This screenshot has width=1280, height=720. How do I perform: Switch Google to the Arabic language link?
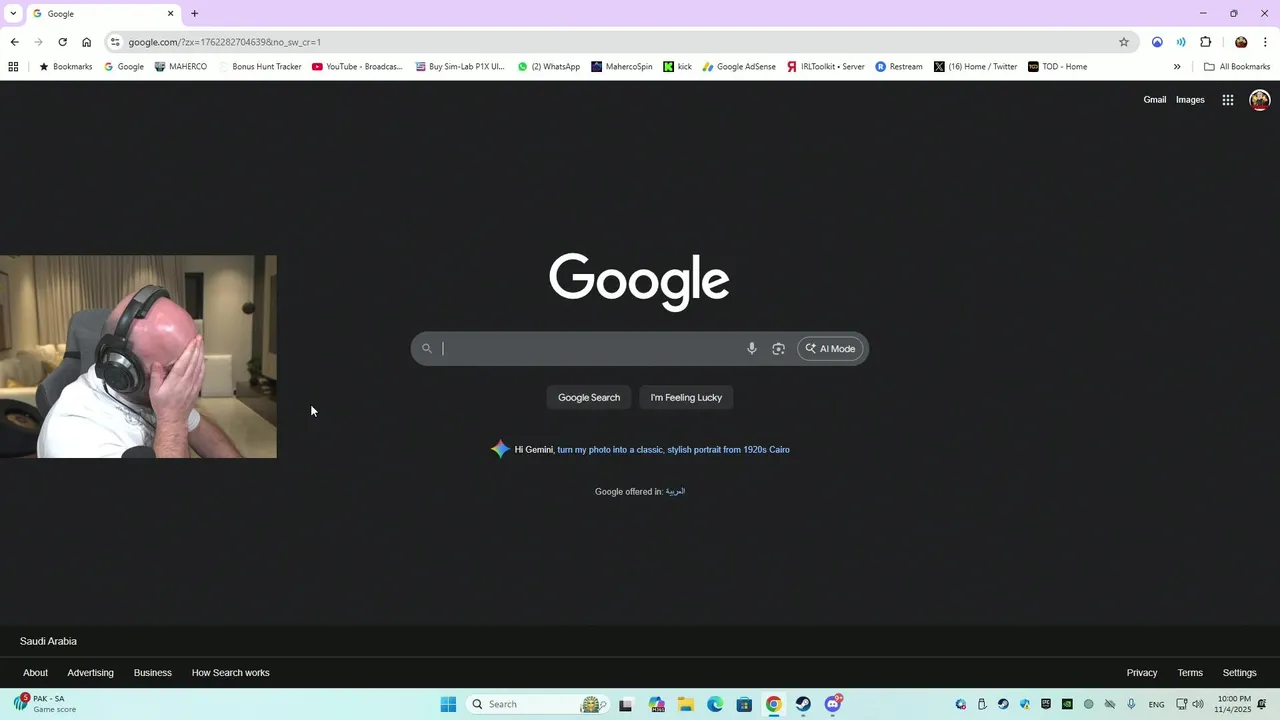(675, 492)
